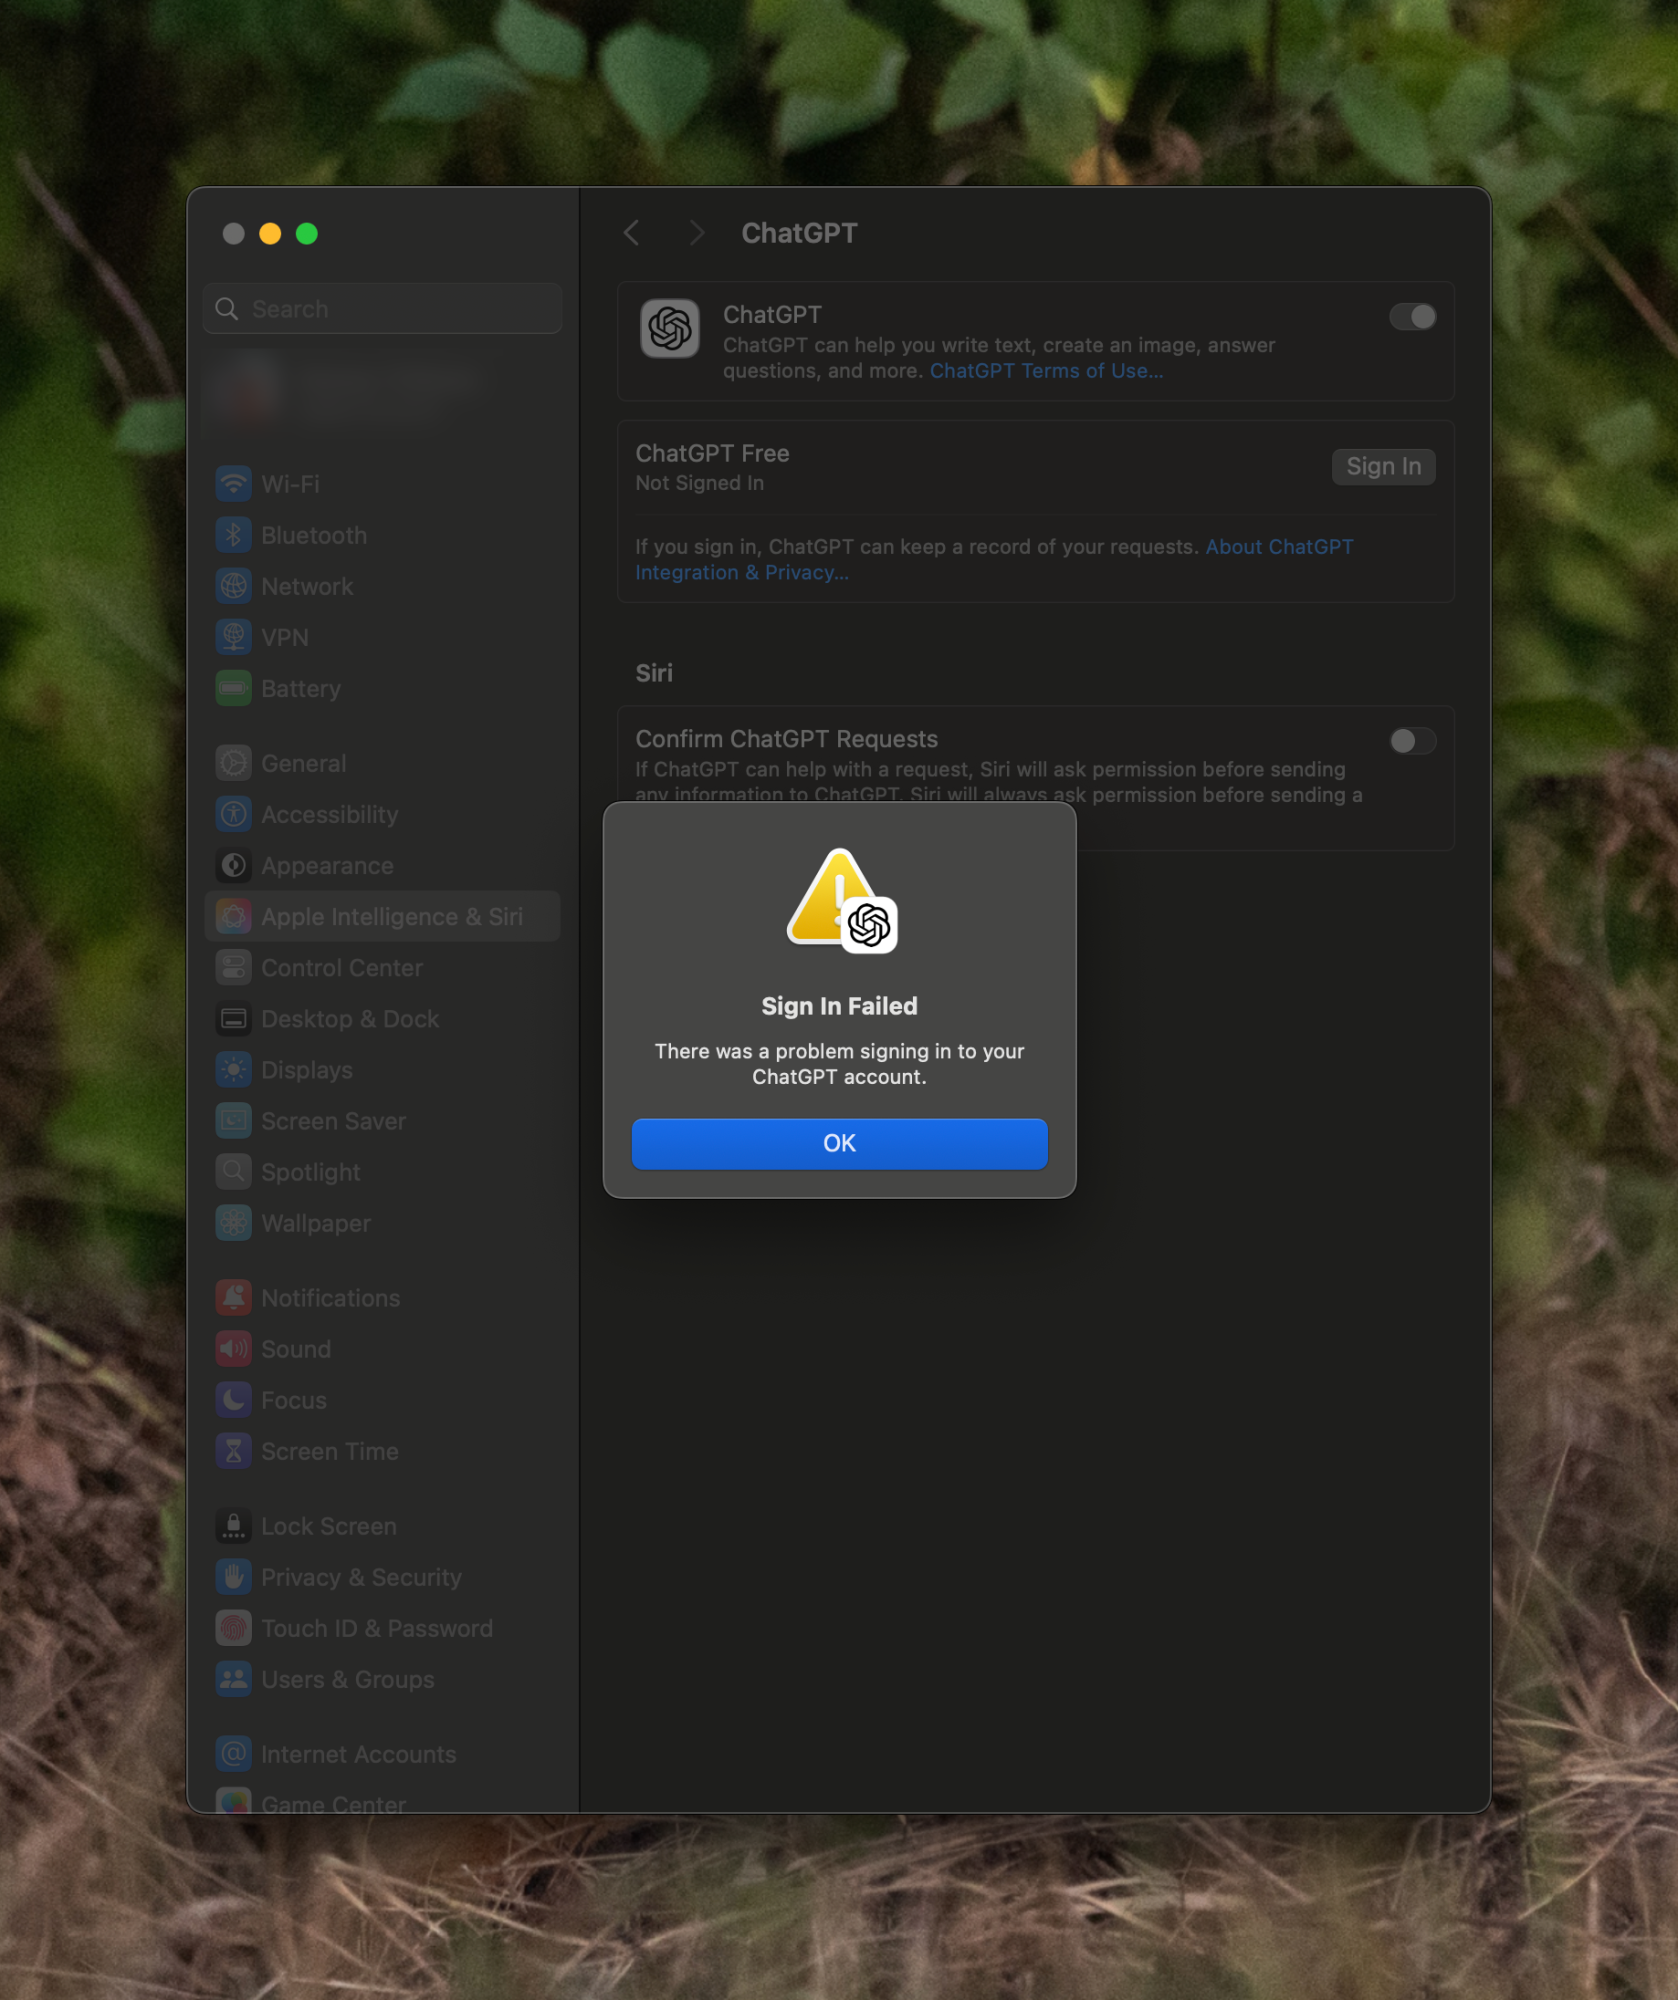Click the Notifications bell icon
This screenshot has height=2000, width=1678.
coord(233,1298)
